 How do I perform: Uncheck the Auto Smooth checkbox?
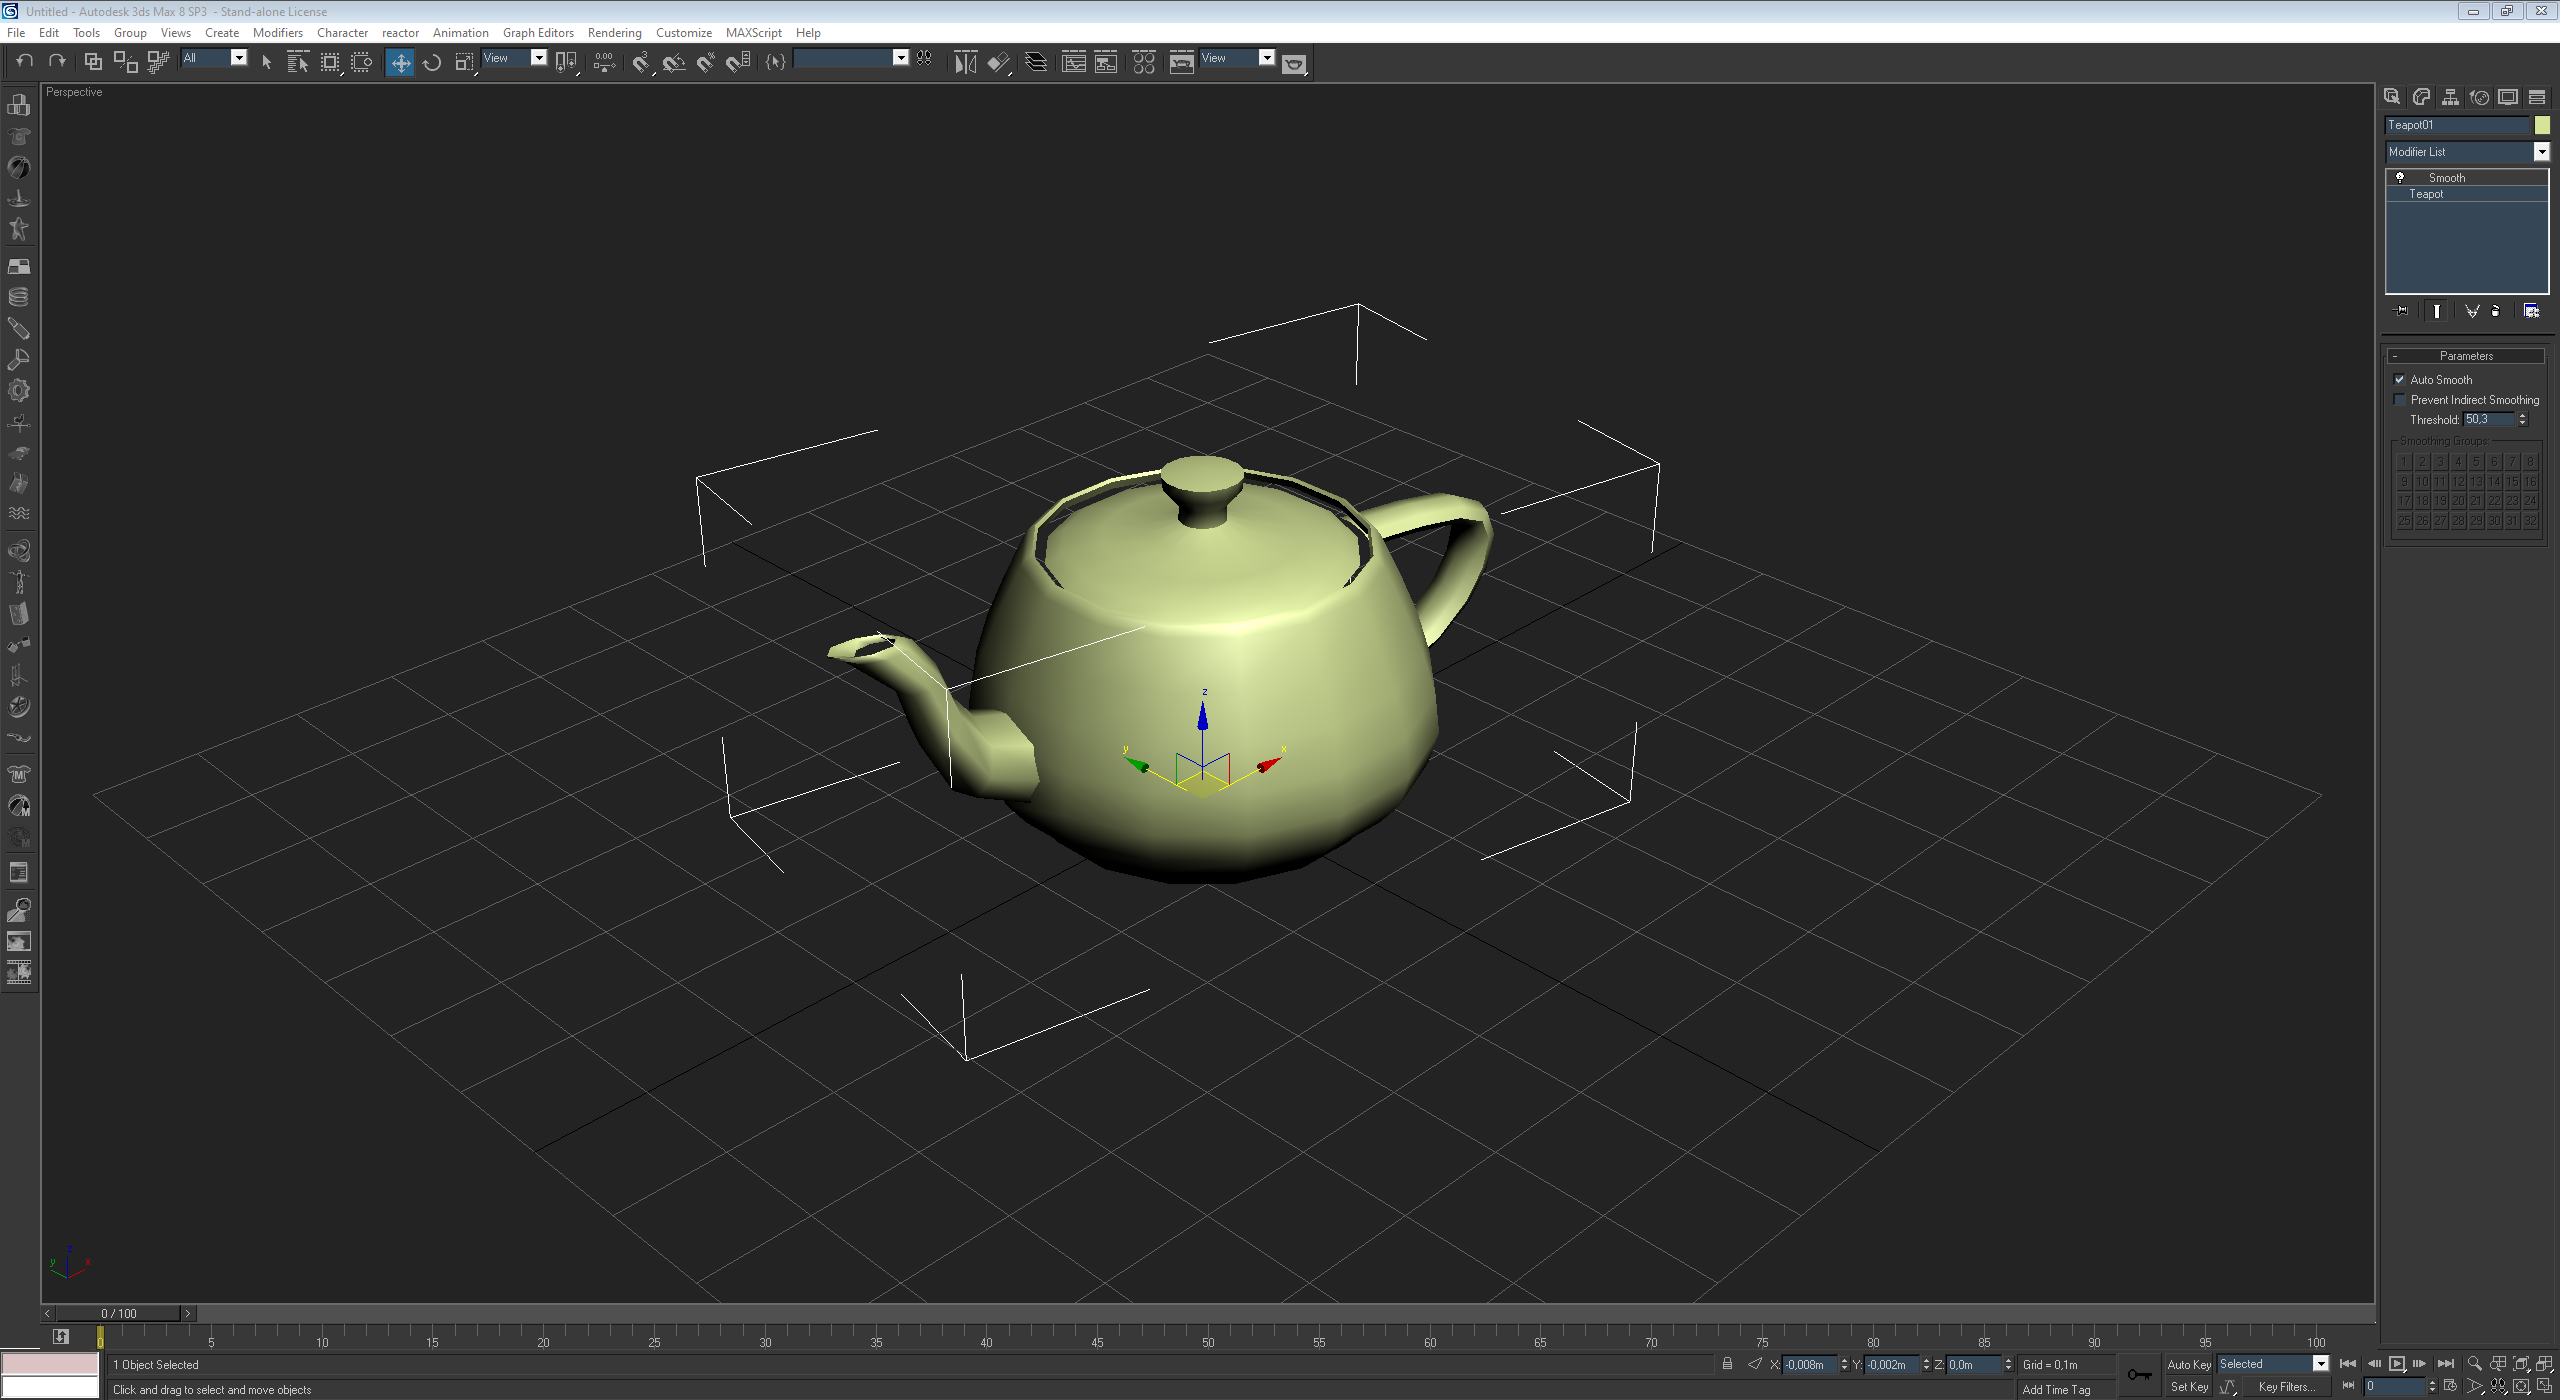click(x=2399, y=380)
